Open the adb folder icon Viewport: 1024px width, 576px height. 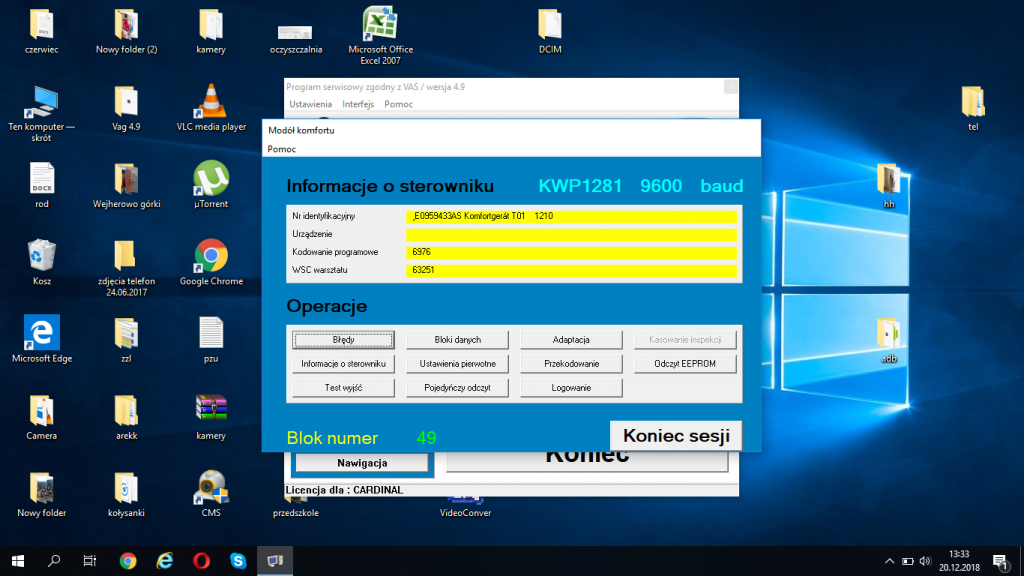888,333
